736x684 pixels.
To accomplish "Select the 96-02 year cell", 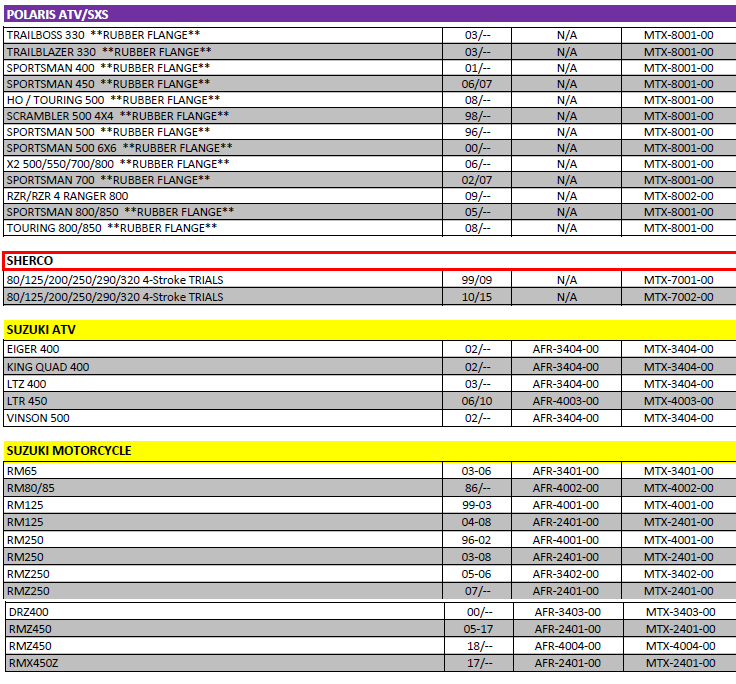I will 476,540.
